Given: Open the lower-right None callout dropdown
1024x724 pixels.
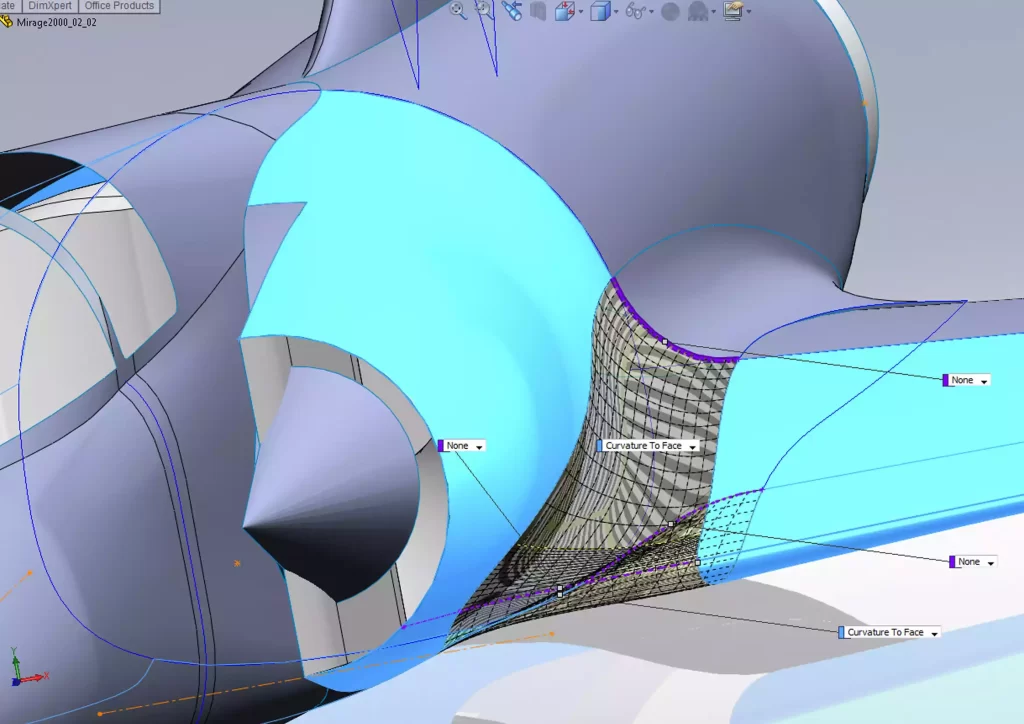Looking at the screenshot, I should pyautogui.click(x=991, y=563).
